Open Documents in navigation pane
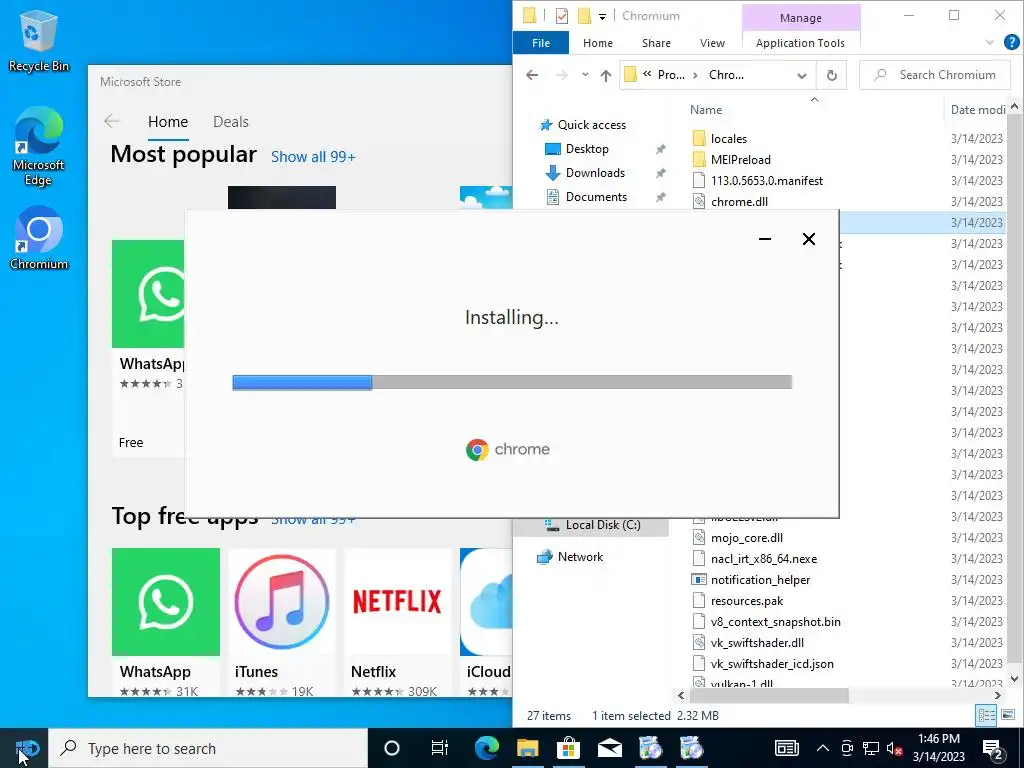 pyautogui.click(x=596, y=197)
